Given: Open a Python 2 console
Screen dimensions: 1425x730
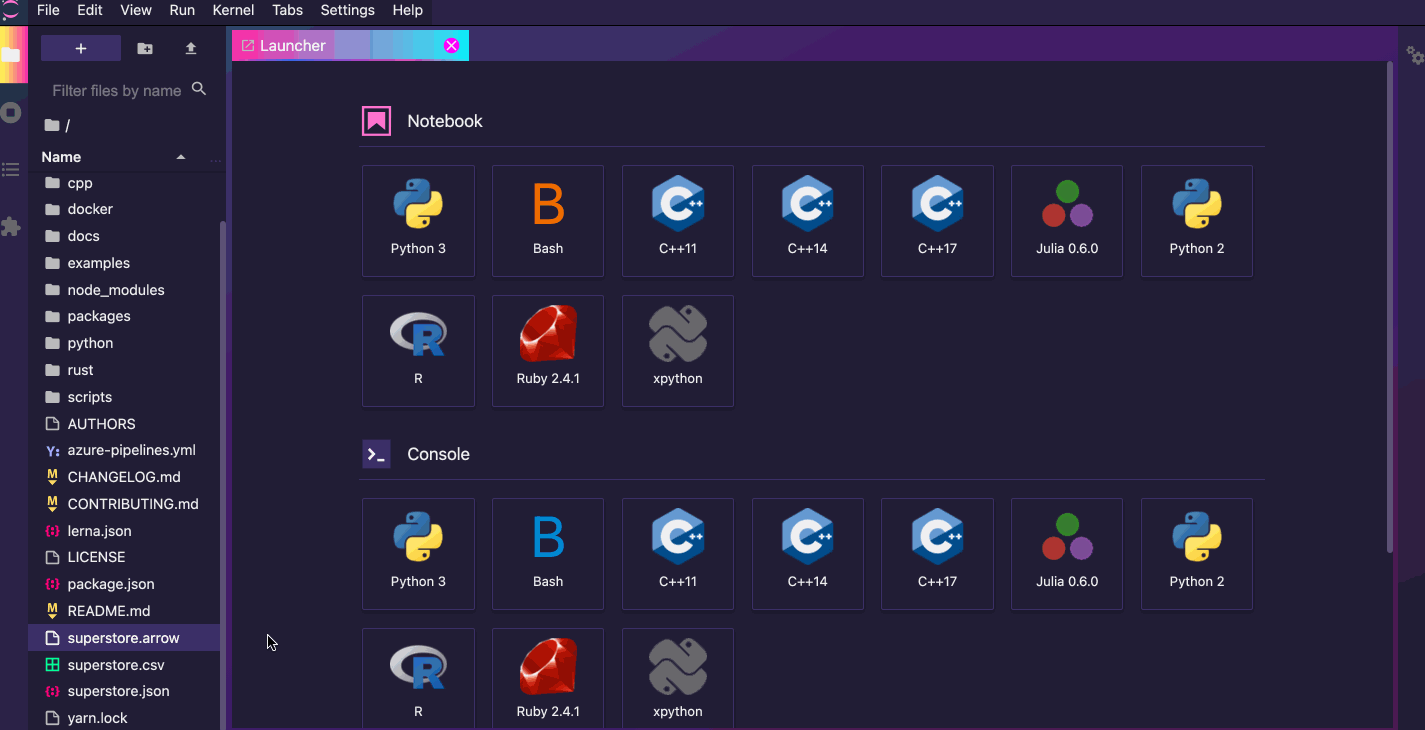Looking at the screenshot, I should pos(1197,554).
